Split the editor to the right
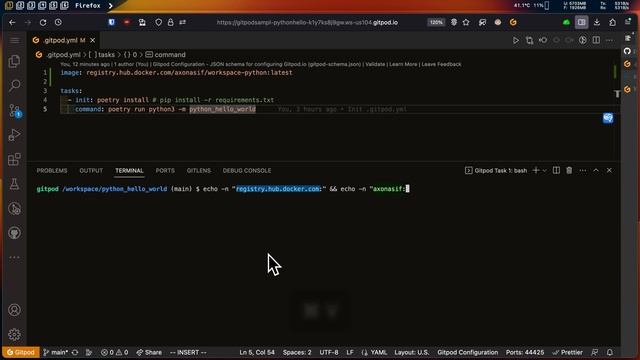 coord(596,40)
